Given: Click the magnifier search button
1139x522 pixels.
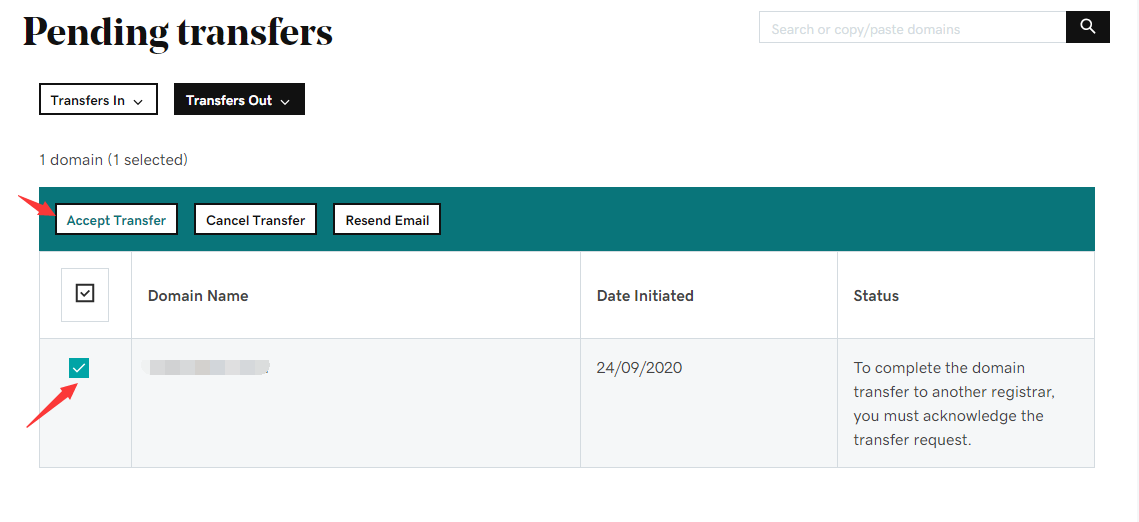Looking at the screenshot, I should point(1088,28).
